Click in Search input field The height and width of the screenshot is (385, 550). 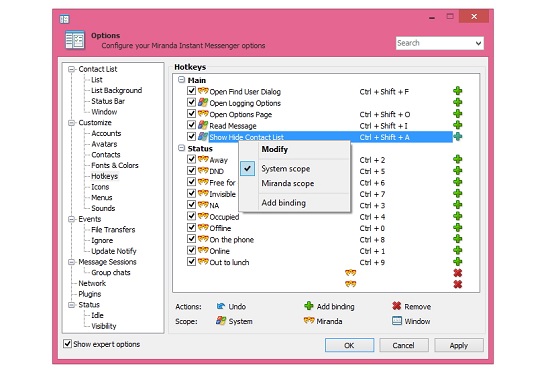coord(435,43)
